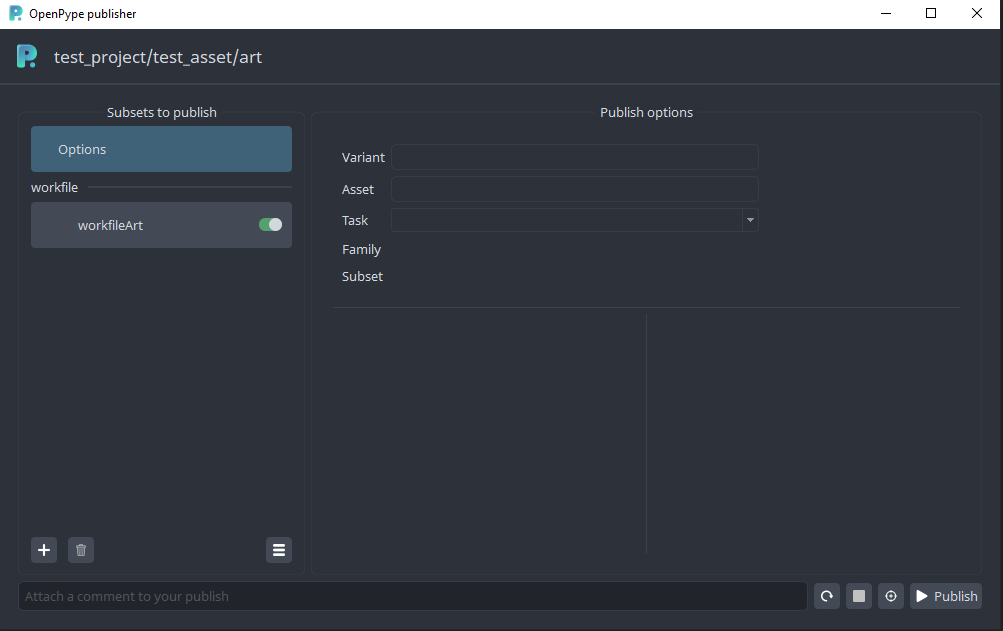The height and width of the screenshot is (631, 1003).
Task: Toggle the workfileArt switch off
Action: click(270, 225)
